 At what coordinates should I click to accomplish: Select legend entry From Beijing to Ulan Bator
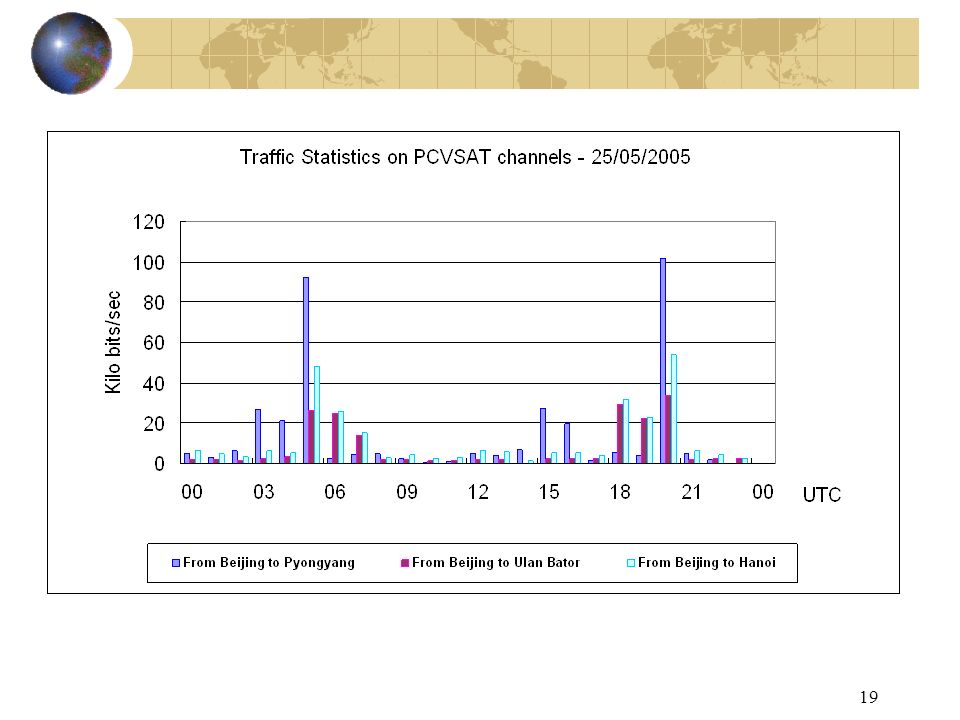tap(496, 563)
